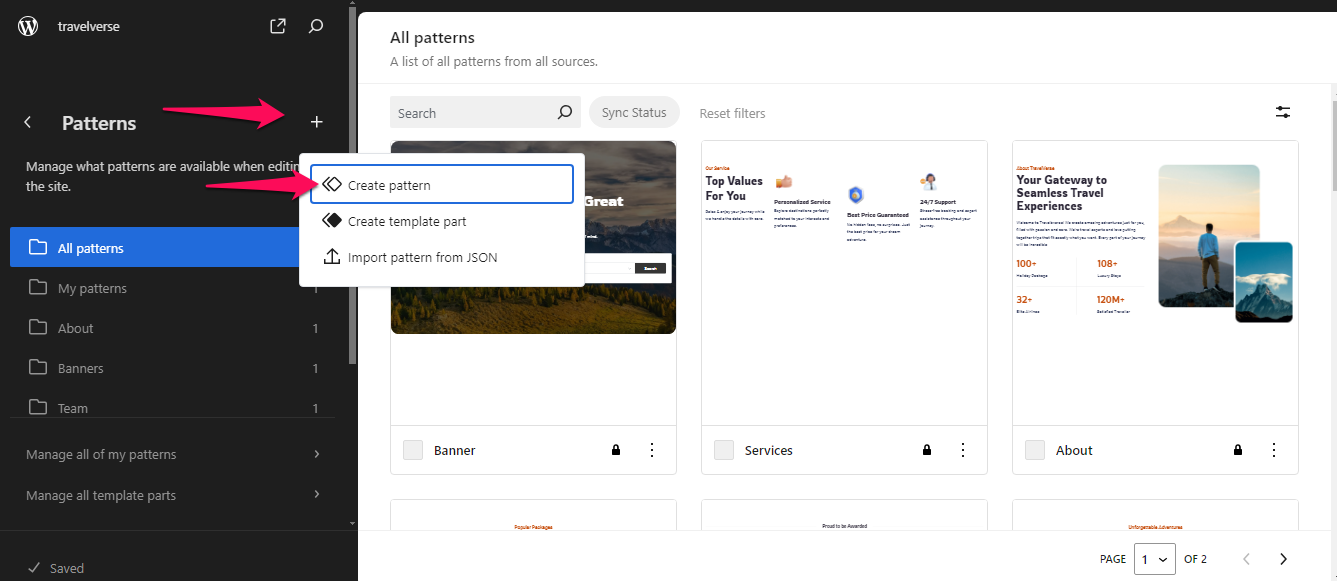Image resolution: width=1337 pixels, height=581 pixels.
Task: Click the lock icon on the Services pattern
Action: (x=926, y=450)
